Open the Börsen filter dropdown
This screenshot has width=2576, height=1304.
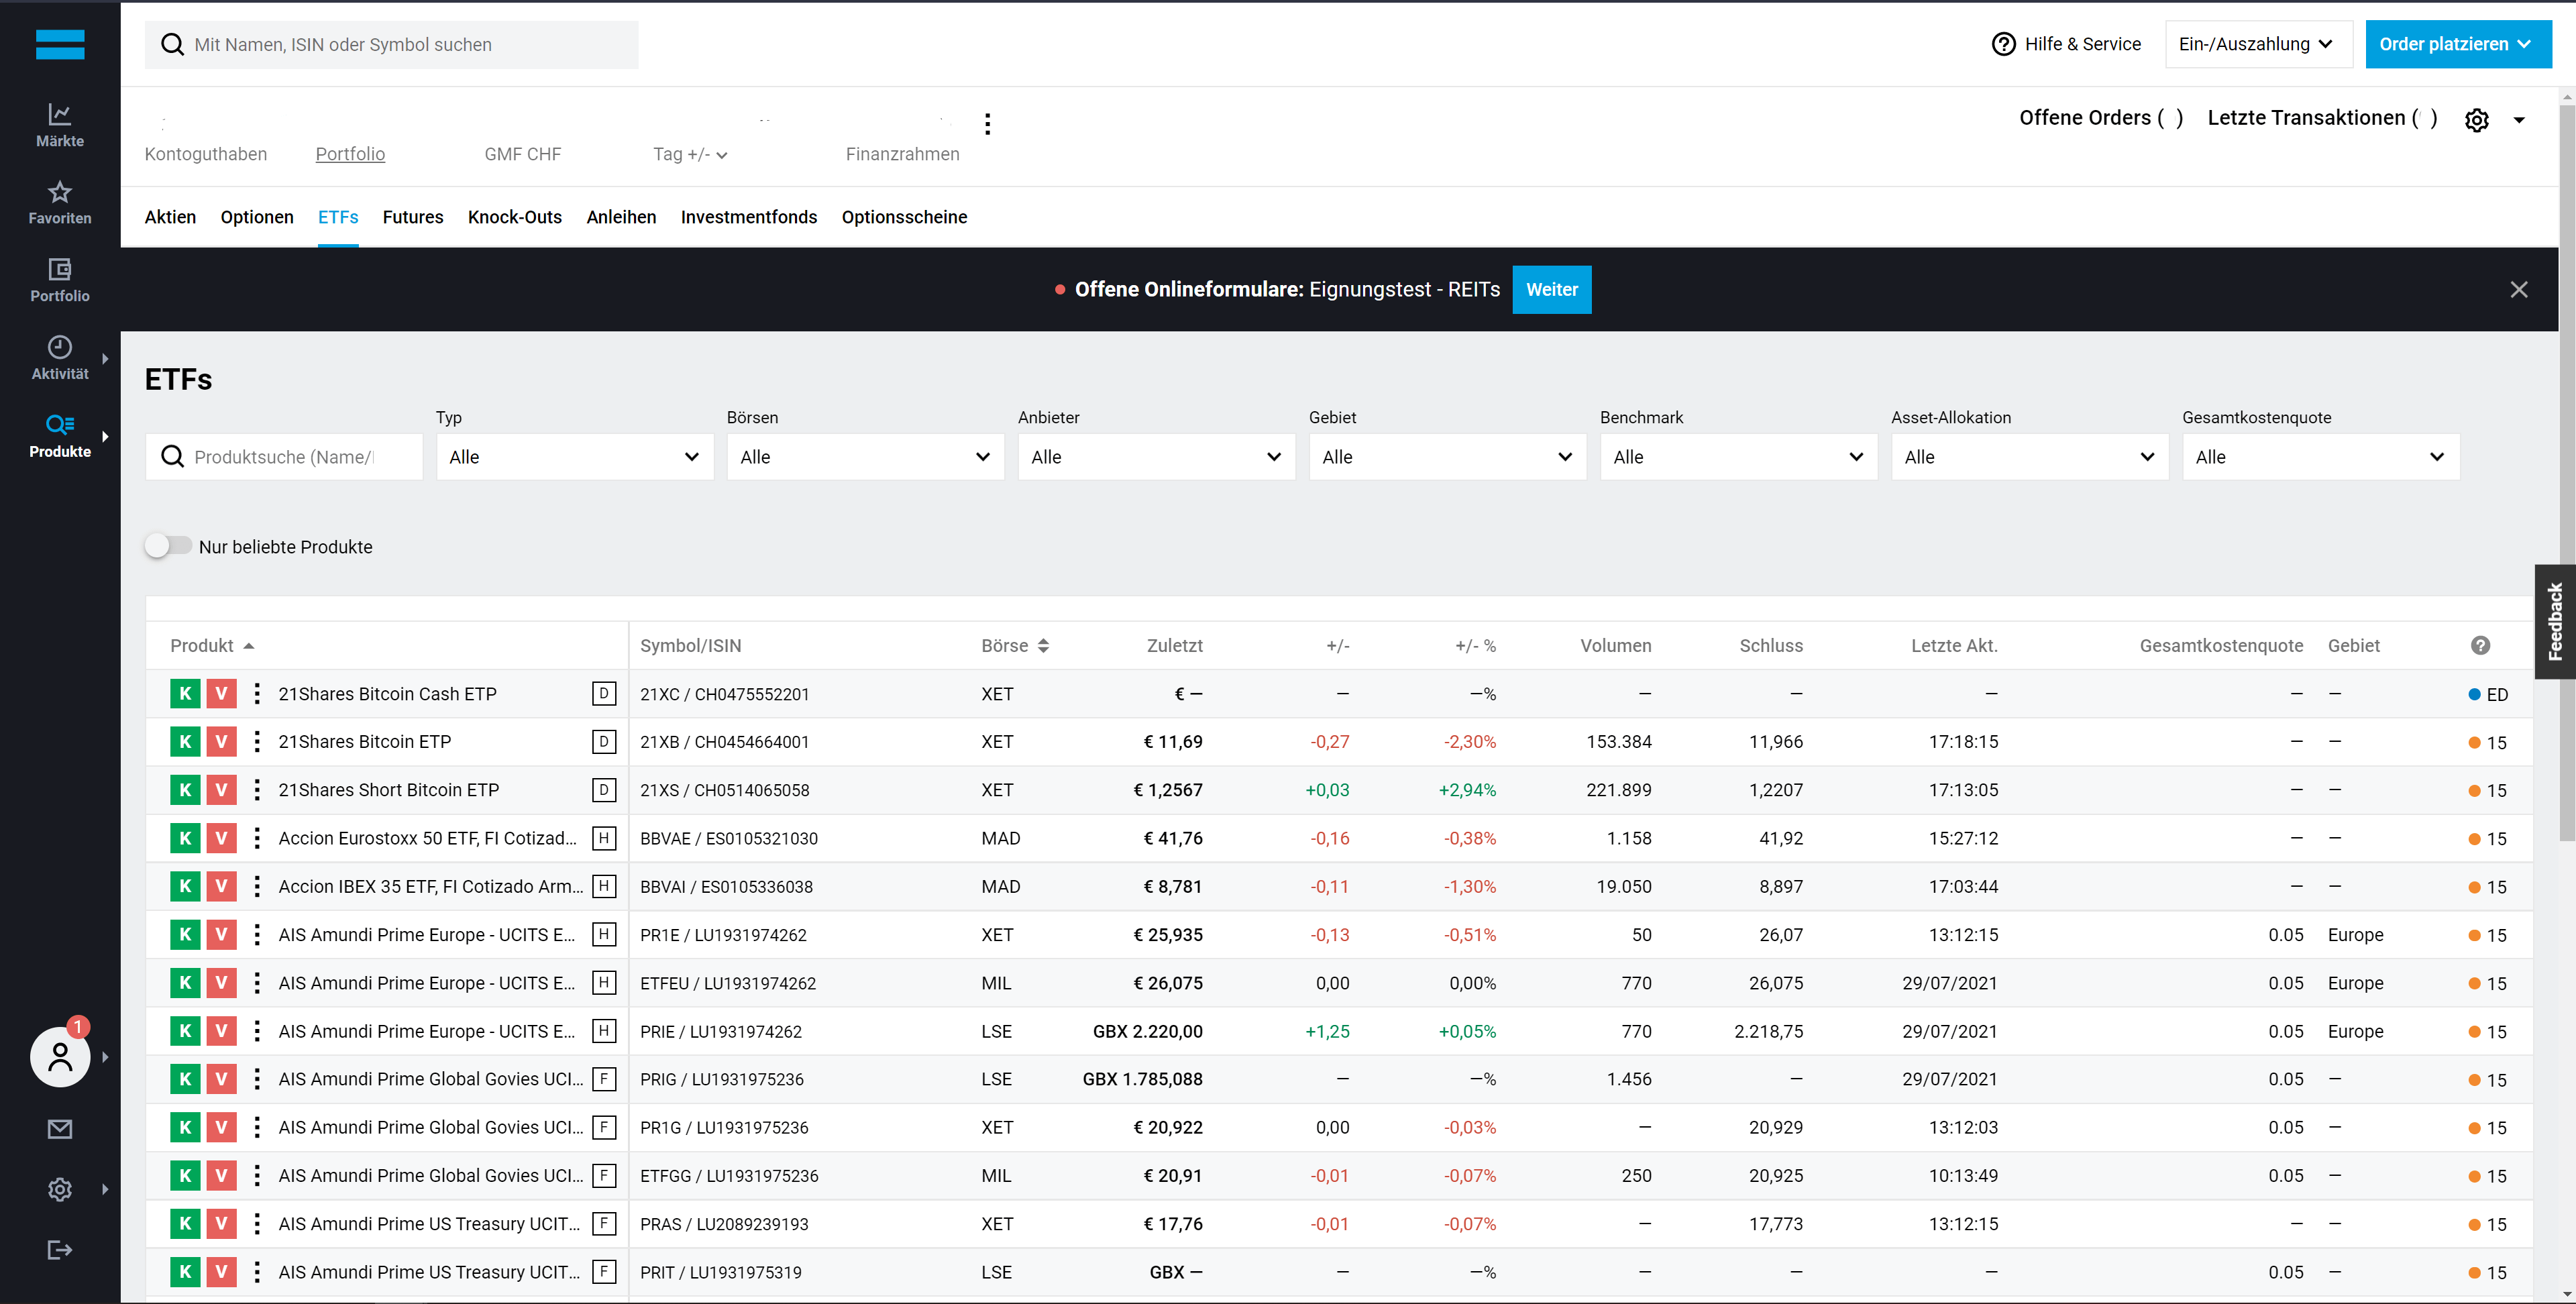865,457
